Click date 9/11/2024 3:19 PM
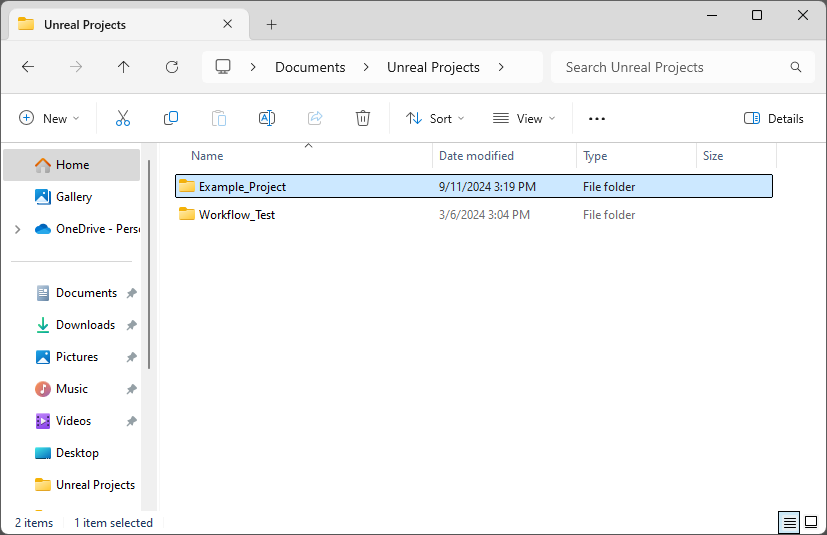 (487, 187)
